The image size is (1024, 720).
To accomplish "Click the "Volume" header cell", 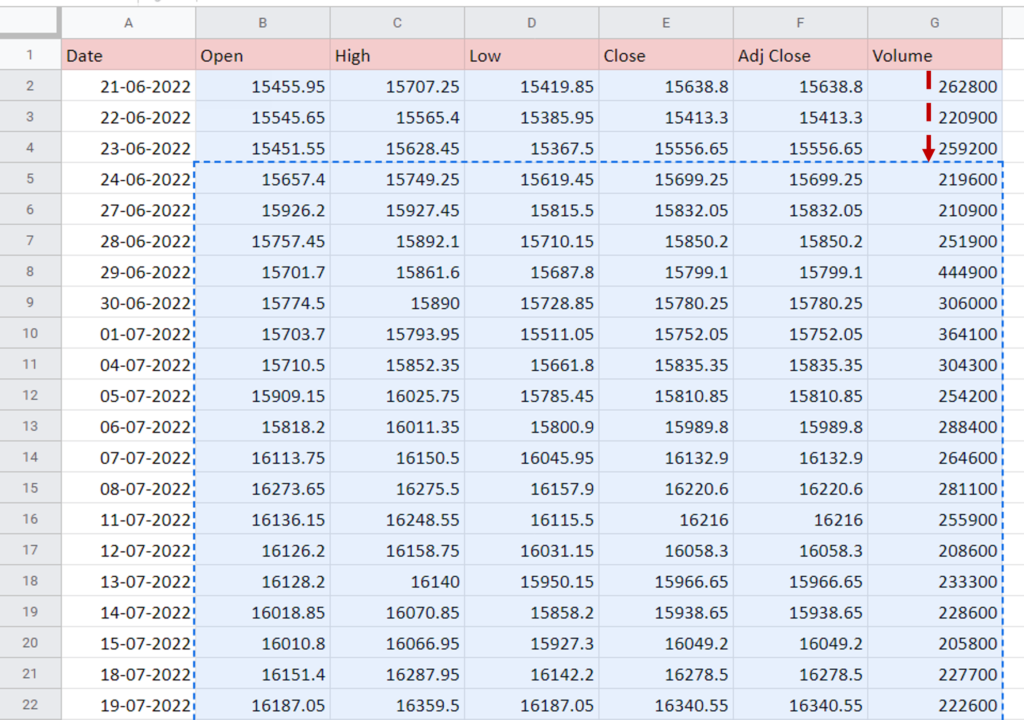I will [x=935, y=55].
